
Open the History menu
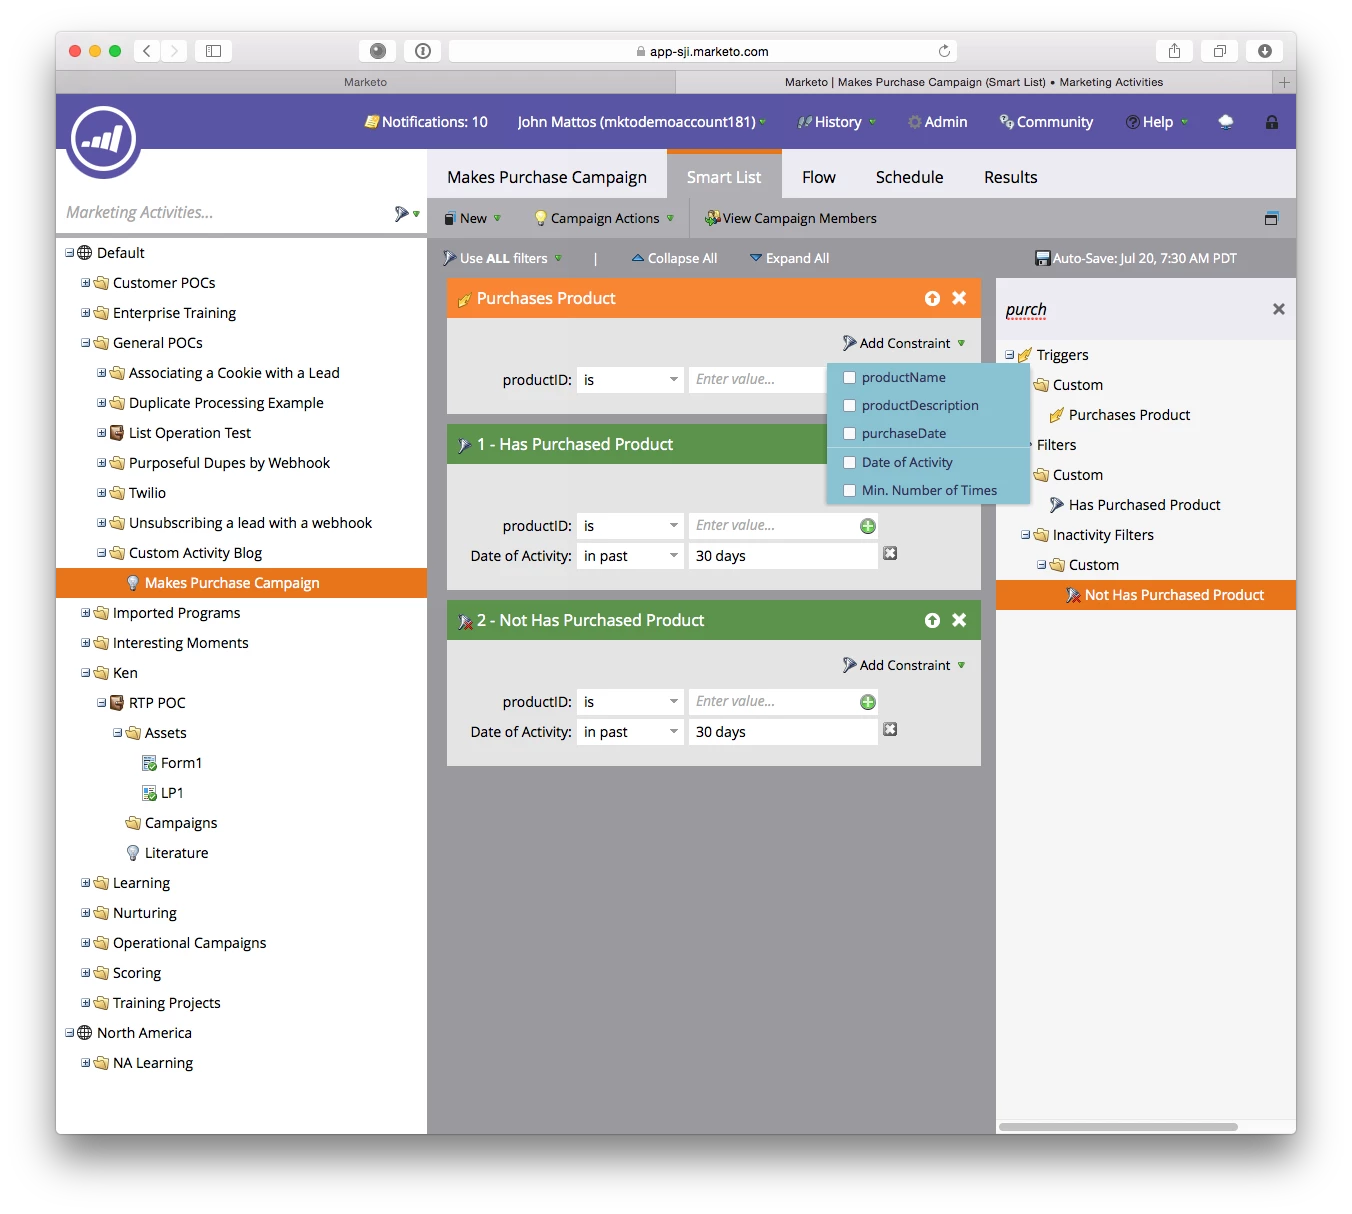pos(837,122)
